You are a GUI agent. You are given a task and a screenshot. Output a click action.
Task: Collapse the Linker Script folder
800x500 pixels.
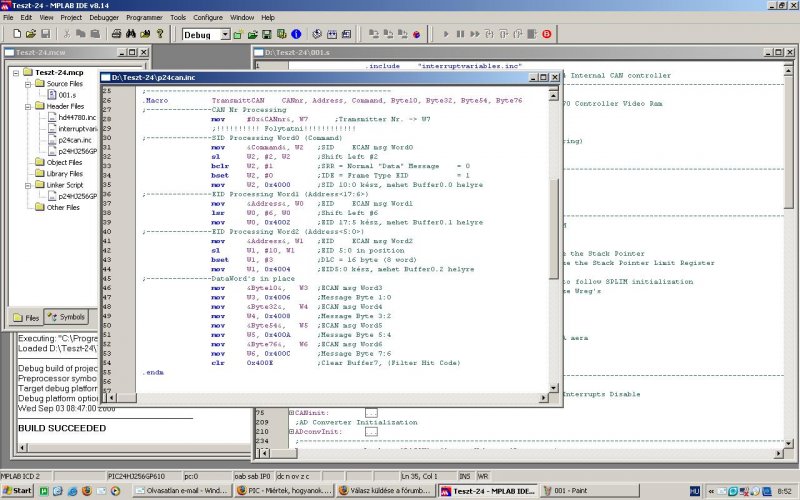pyautogui.click(x=28, y=186)
